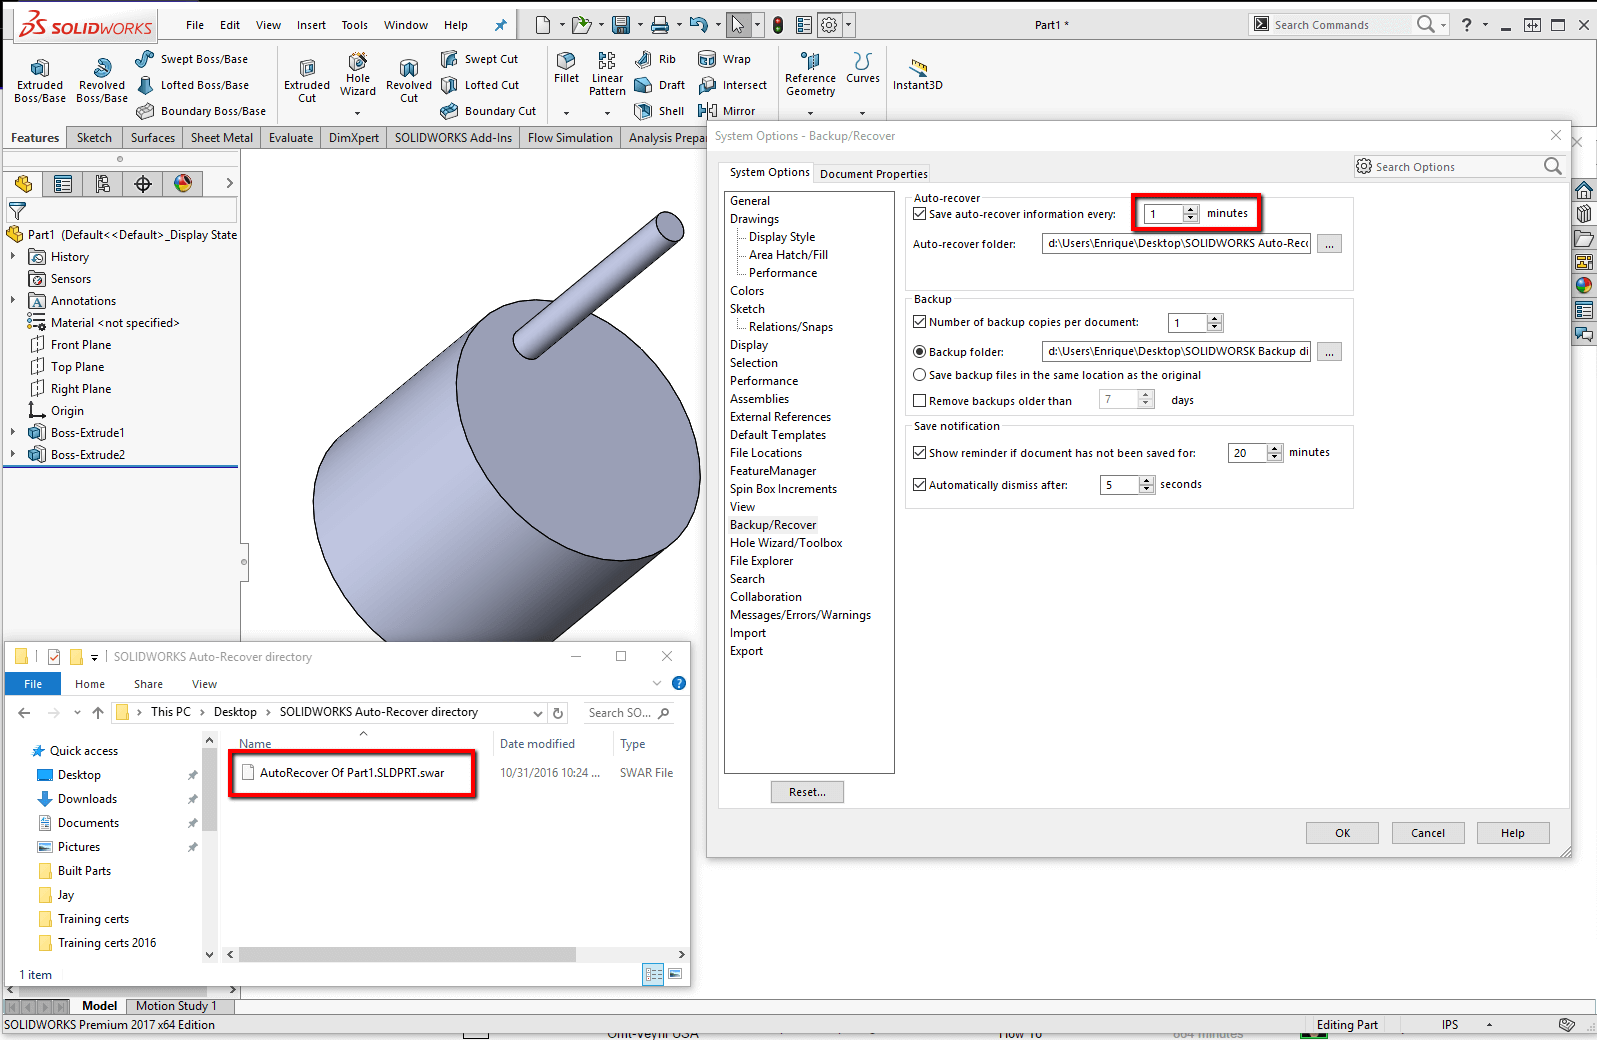Select Save backup files in same location

(x=920, y=375)
